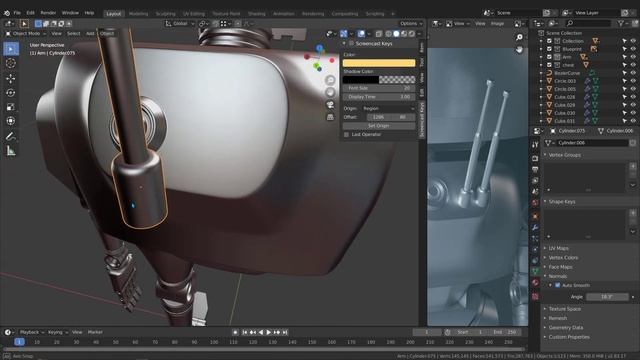
Task: Click the zoom icon in image editor
Action: 519,38
